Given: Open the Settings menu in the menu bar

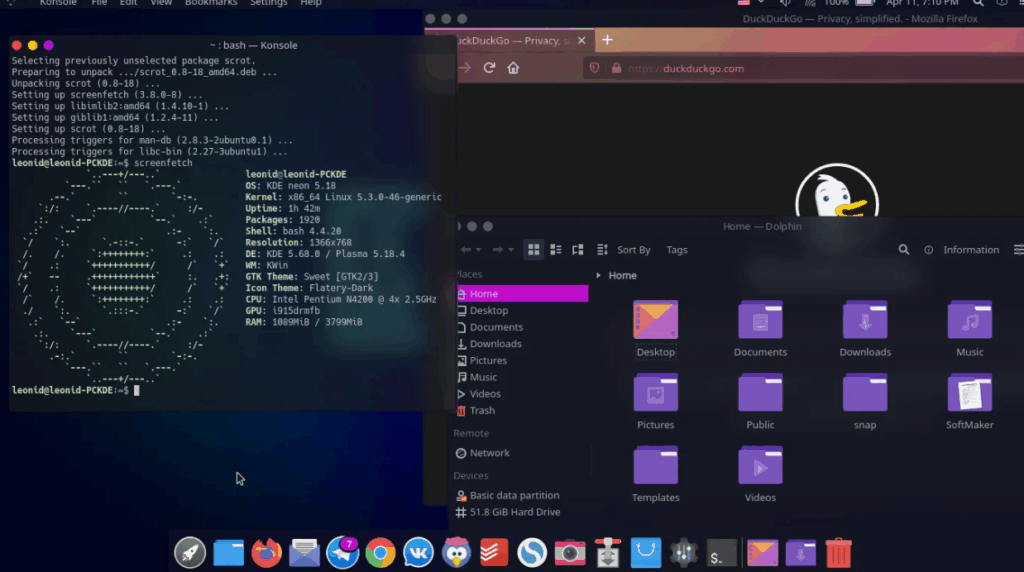Looking at the screenshot, I should [268, 3].
